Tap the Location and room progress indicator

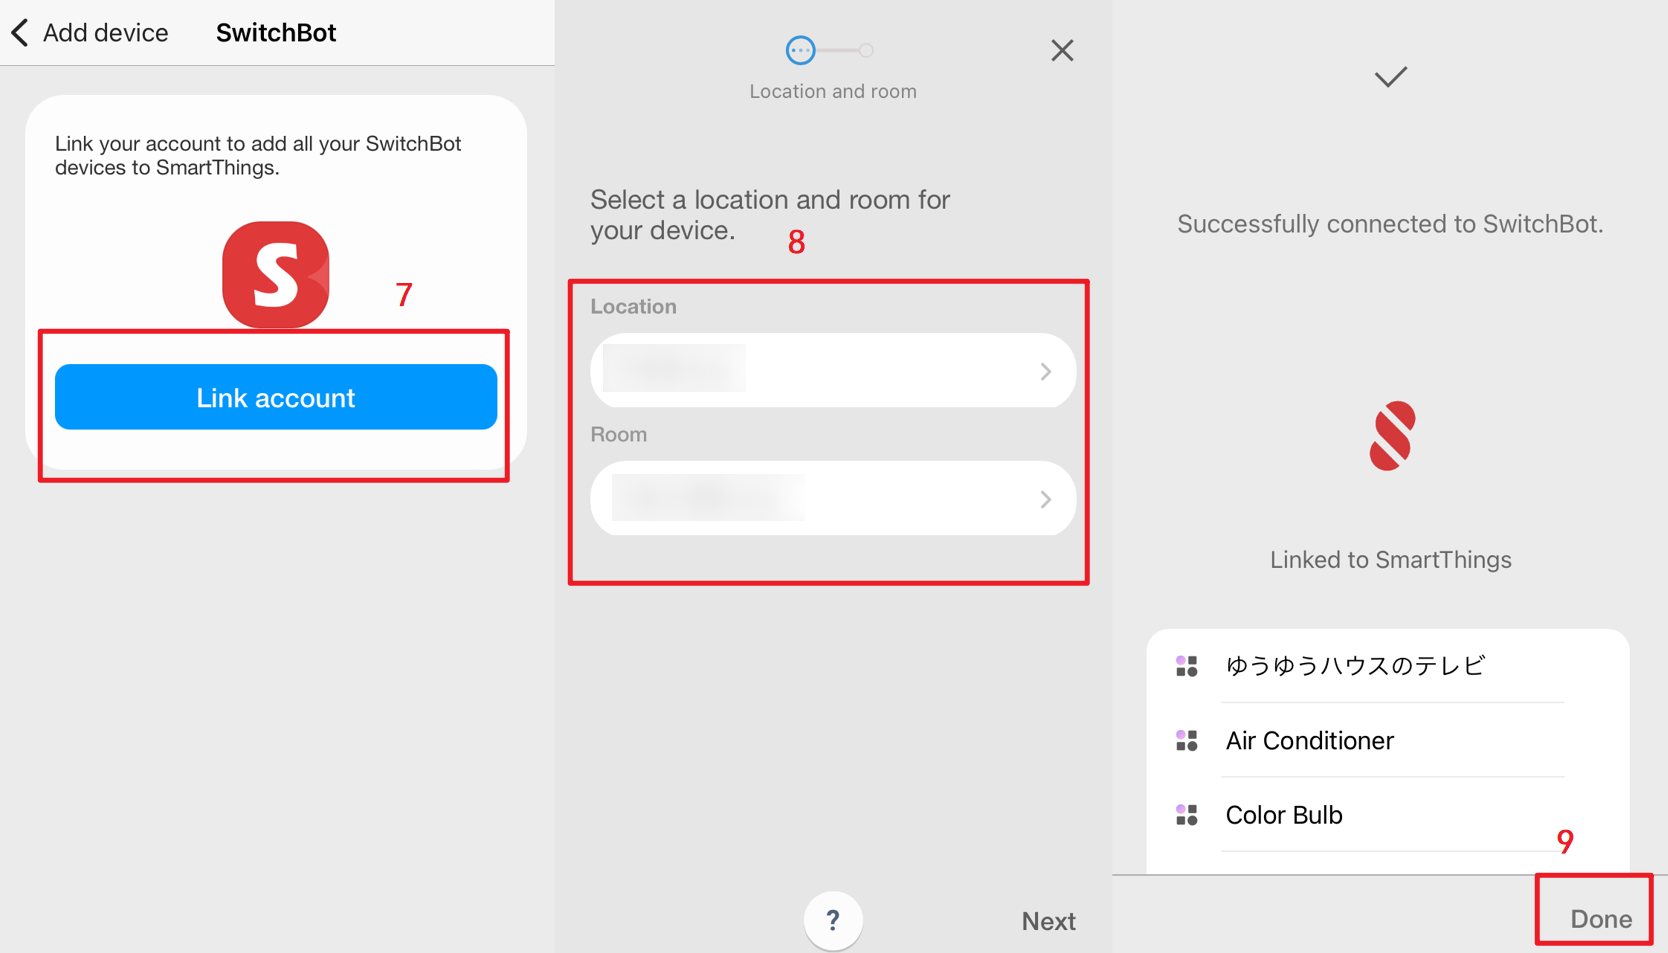click(832, 50)
